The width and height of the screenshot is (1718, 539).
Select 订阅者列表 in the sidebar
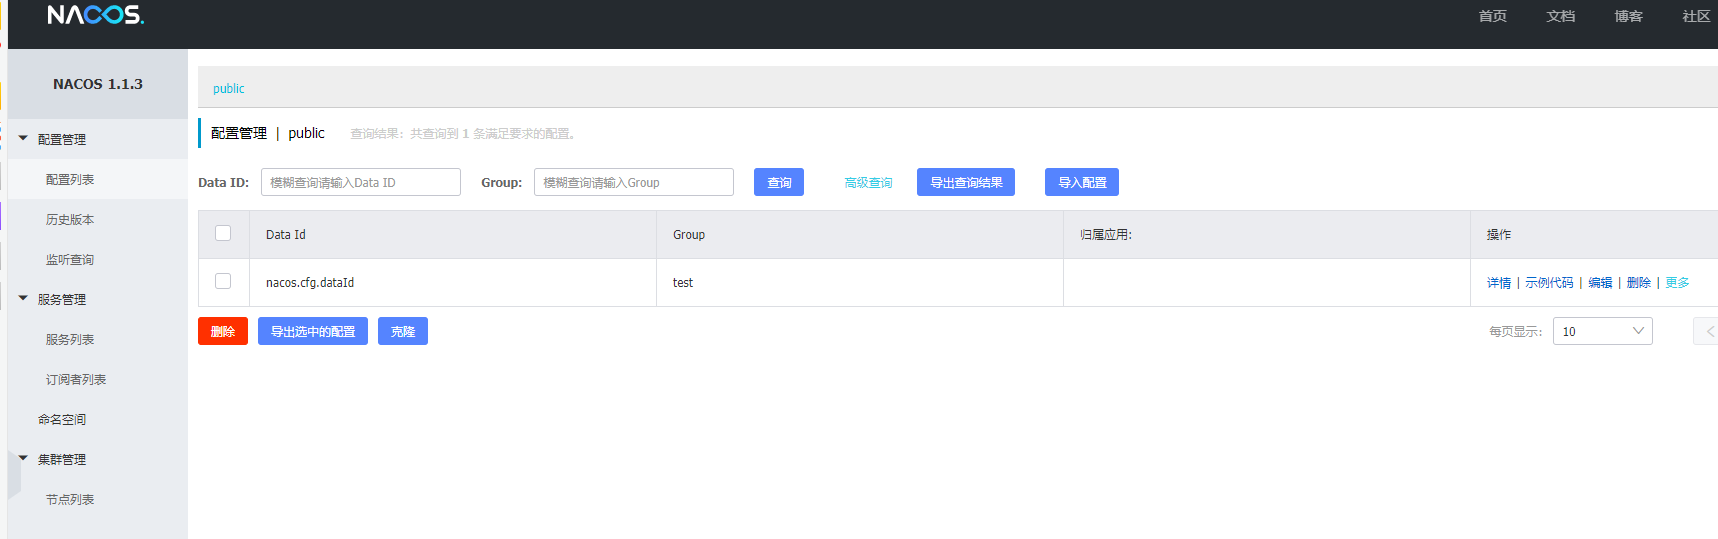click(x=98, y=379)
